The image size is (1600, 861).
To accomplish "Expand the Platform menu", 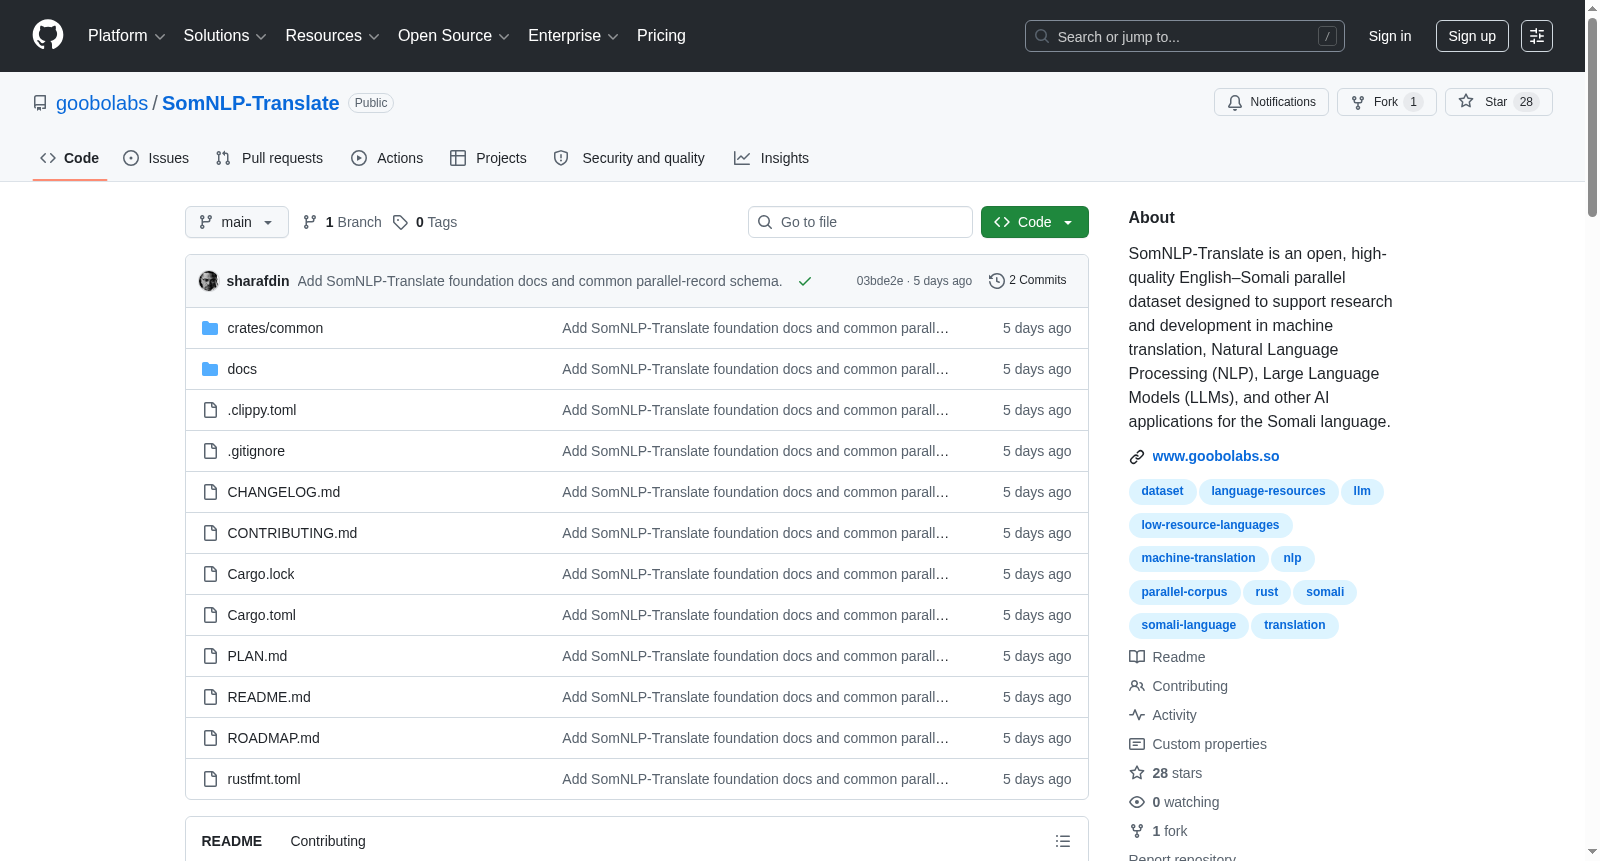I will [127, 36].
